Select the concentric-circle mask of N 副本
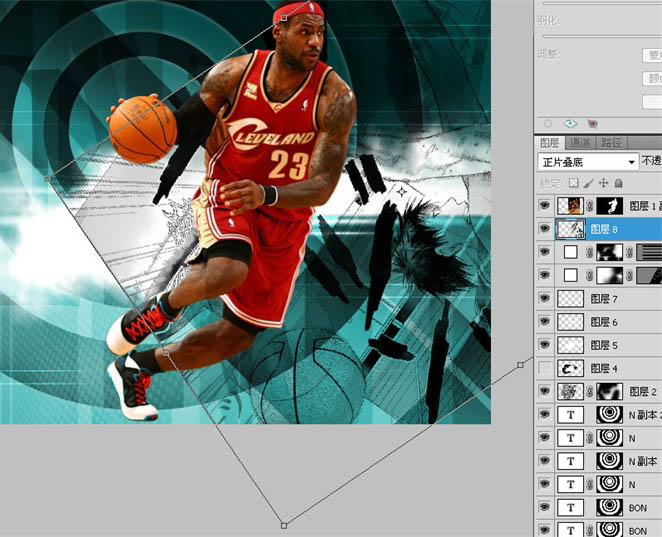Image resolution: width=662 pixels, height=537 pixels. [x=610, y=461]
